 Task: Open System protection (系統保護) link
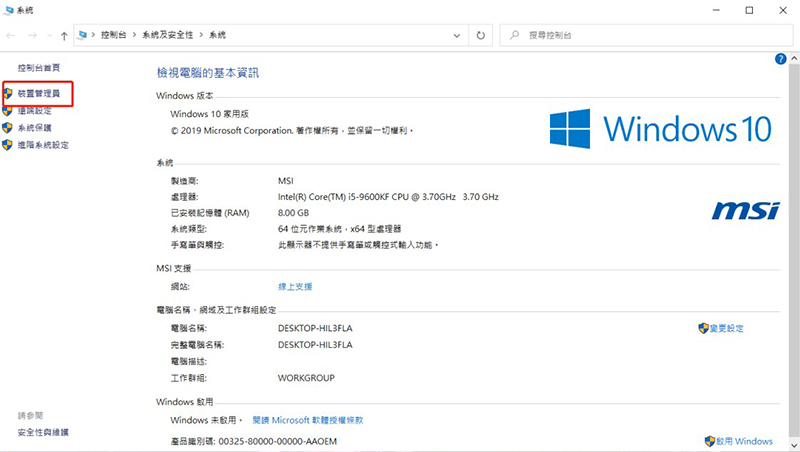35,128
